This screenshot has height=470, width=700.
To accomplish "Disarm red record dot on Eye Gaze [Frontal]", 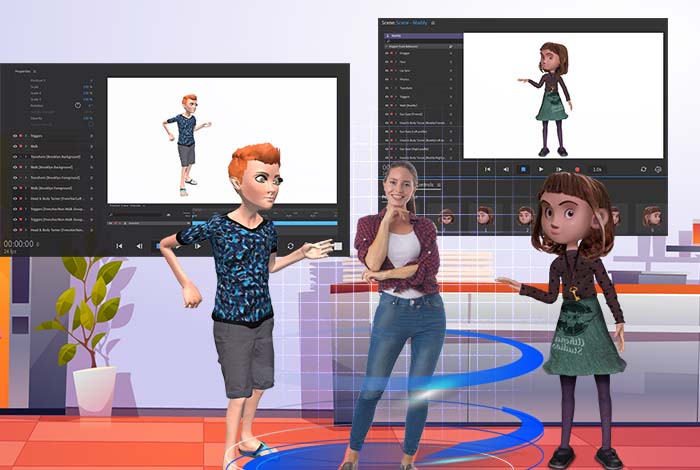I will pyautogui.click(x=392, y=114).
